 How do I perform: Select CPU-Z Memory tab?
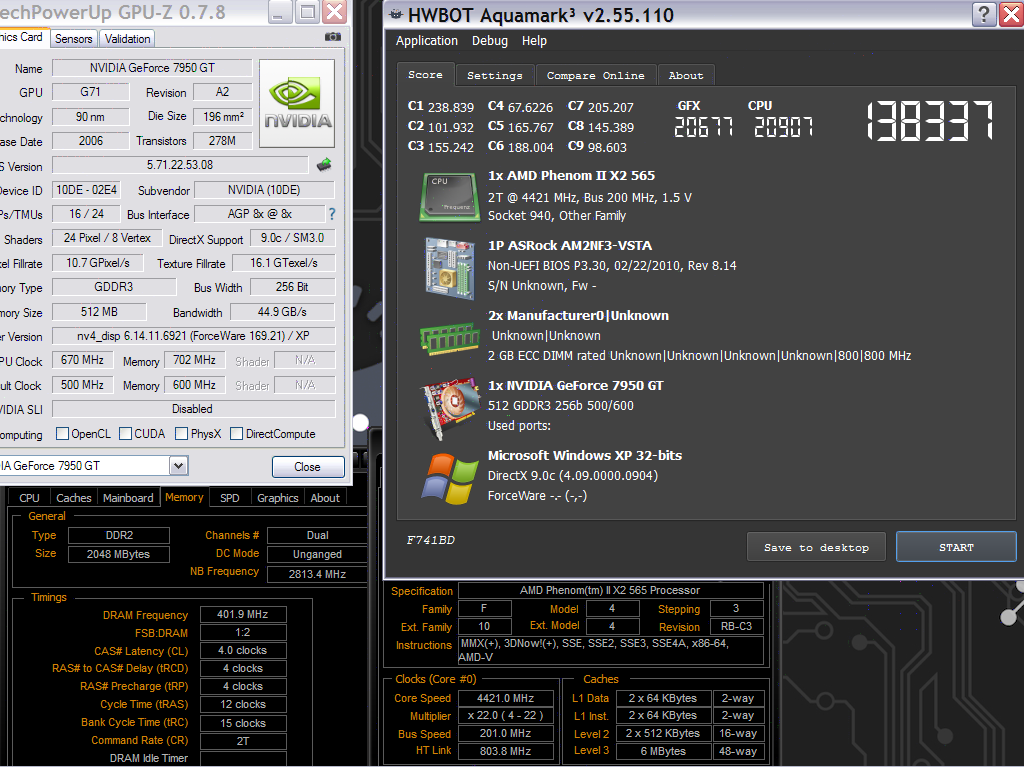pyautogui.click(x=184, y=497)
